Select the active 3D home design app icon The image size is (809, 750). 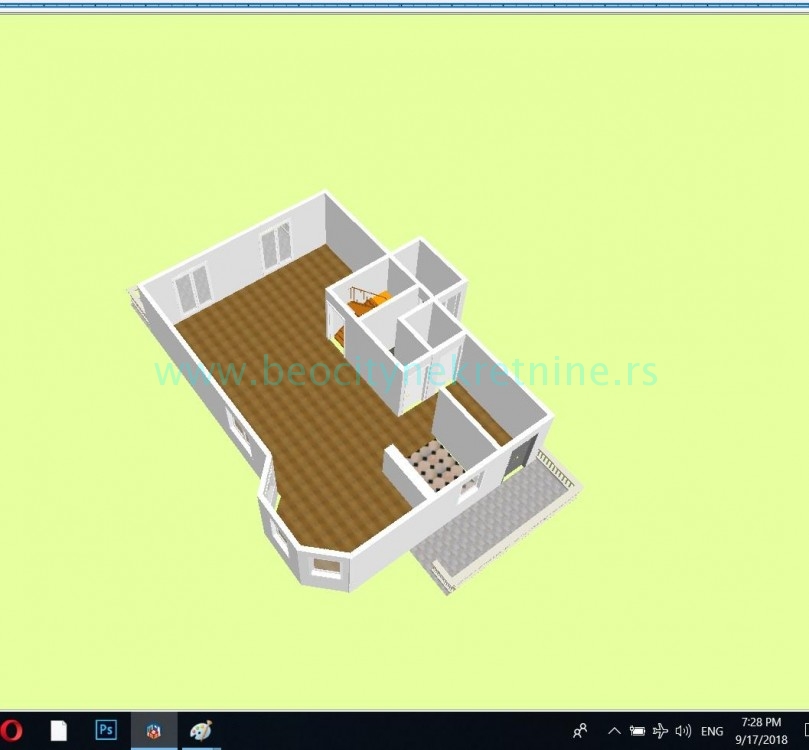(152, 731)
